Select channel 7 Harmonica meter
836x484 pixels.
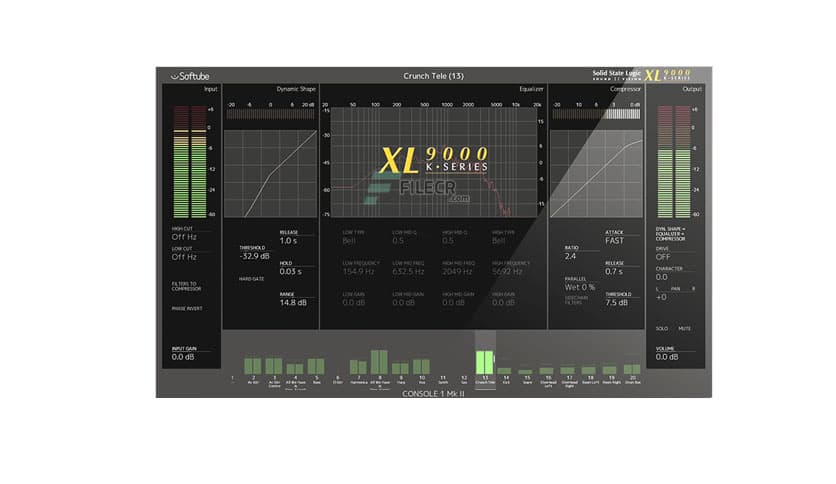358,367
